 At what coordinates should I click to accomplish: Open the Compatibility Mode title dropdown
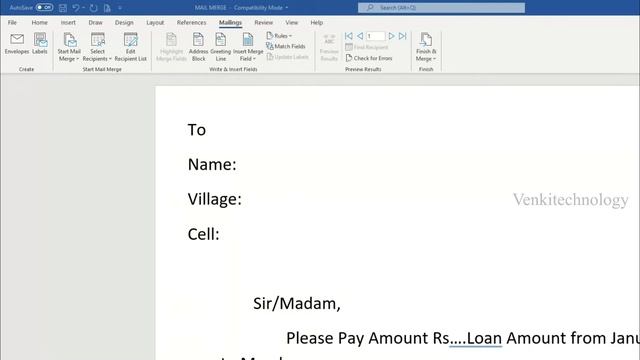coord(287,8)
